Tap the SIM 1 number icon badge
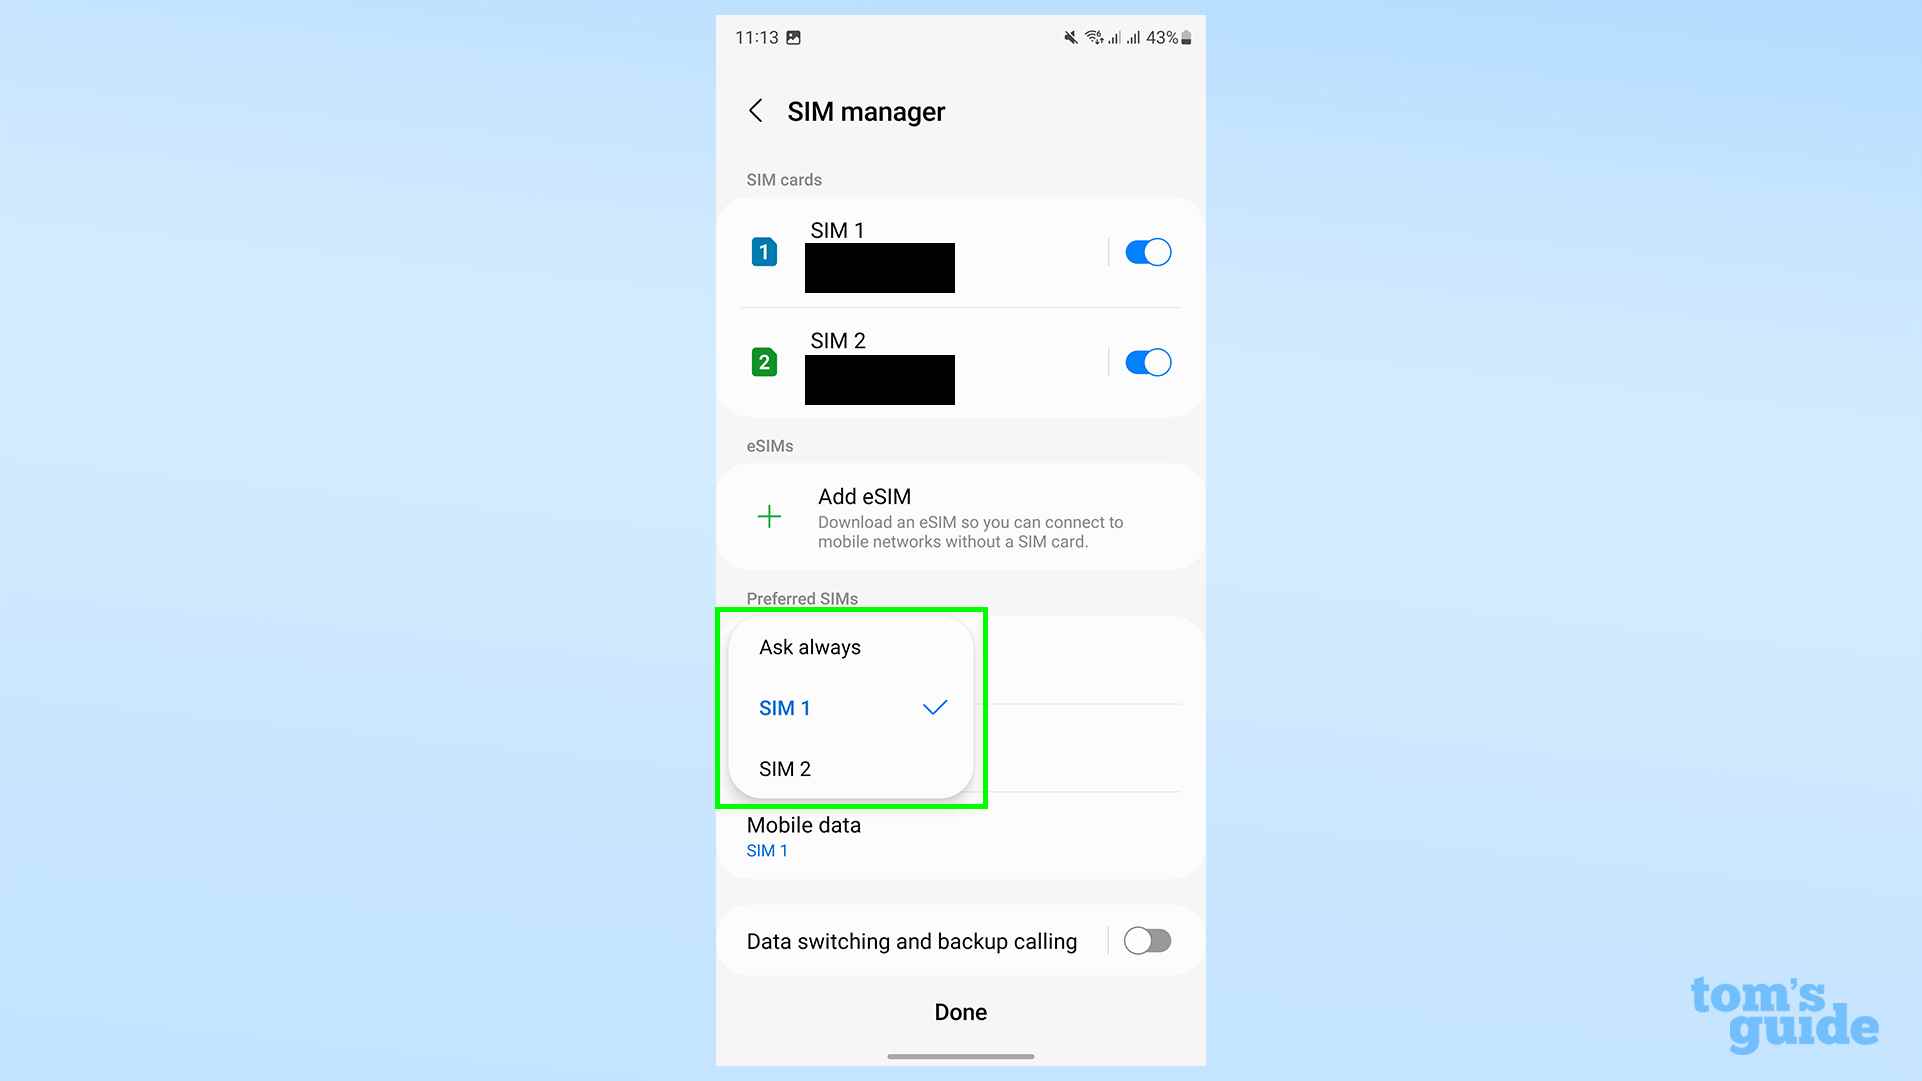1922x1081 pixels. point(762,251)
